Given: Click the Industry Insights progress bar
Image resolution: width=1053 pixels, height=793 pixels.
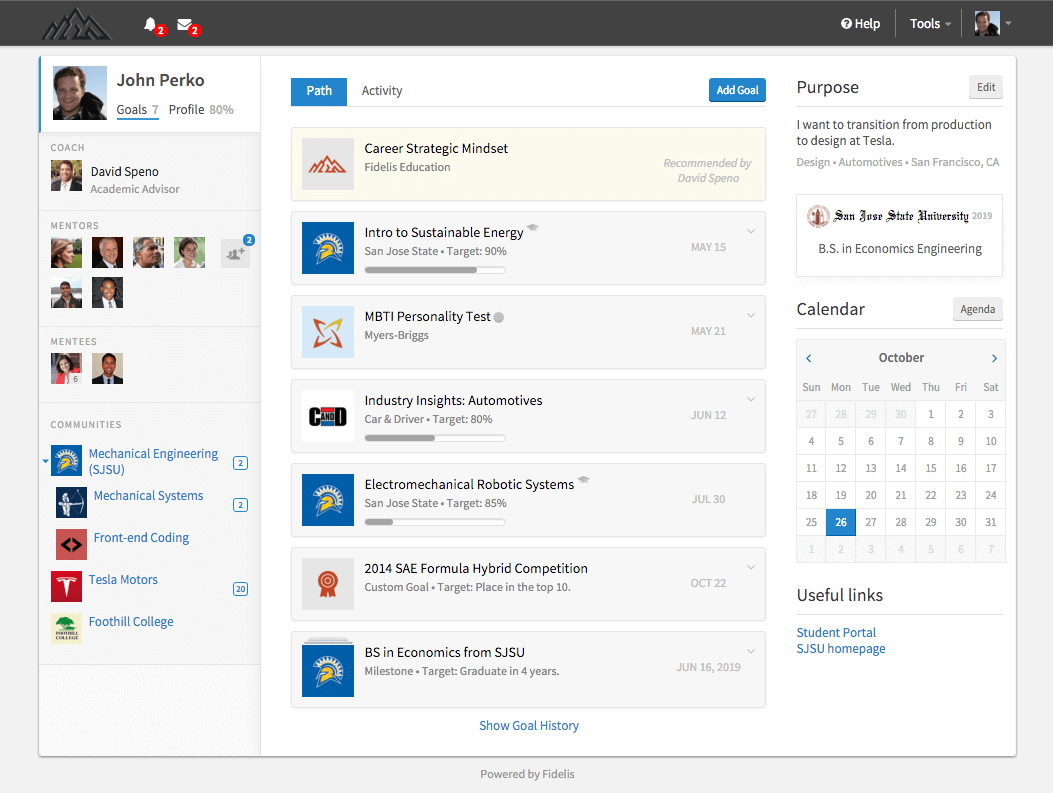Looking at the screenshot, I should click(x=435, y=438).
